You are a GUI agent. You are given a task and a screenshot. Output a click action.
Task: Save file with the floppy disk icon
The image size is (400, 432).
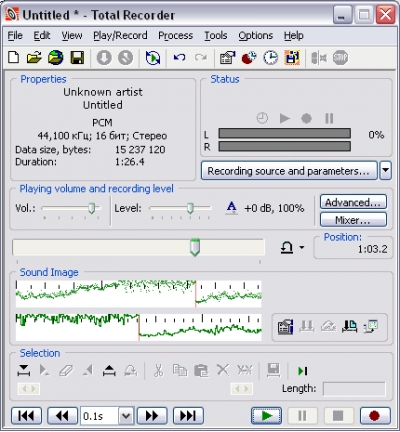[x=77, y=58]
